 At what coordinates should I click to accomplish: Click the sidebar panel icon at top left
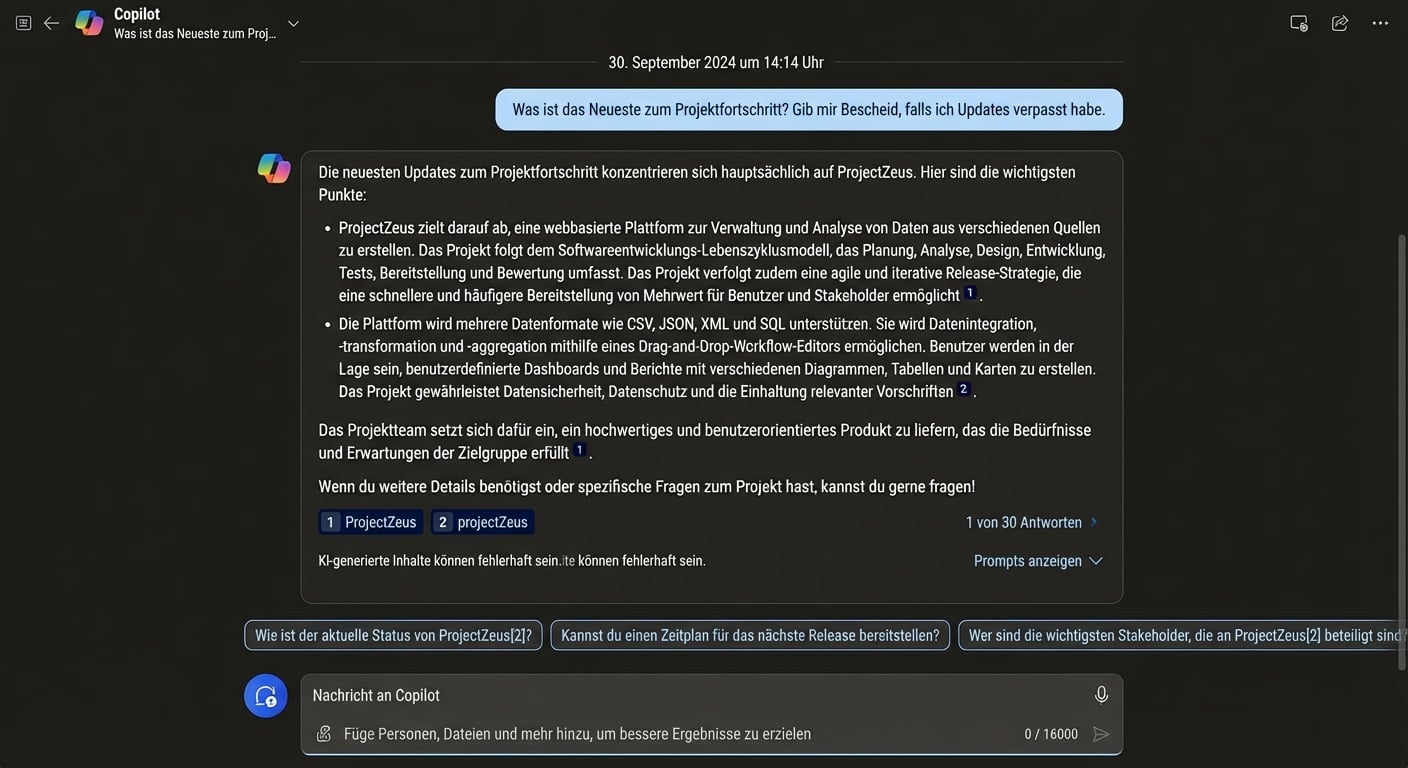pyautogui.click(x=23, y=23)
